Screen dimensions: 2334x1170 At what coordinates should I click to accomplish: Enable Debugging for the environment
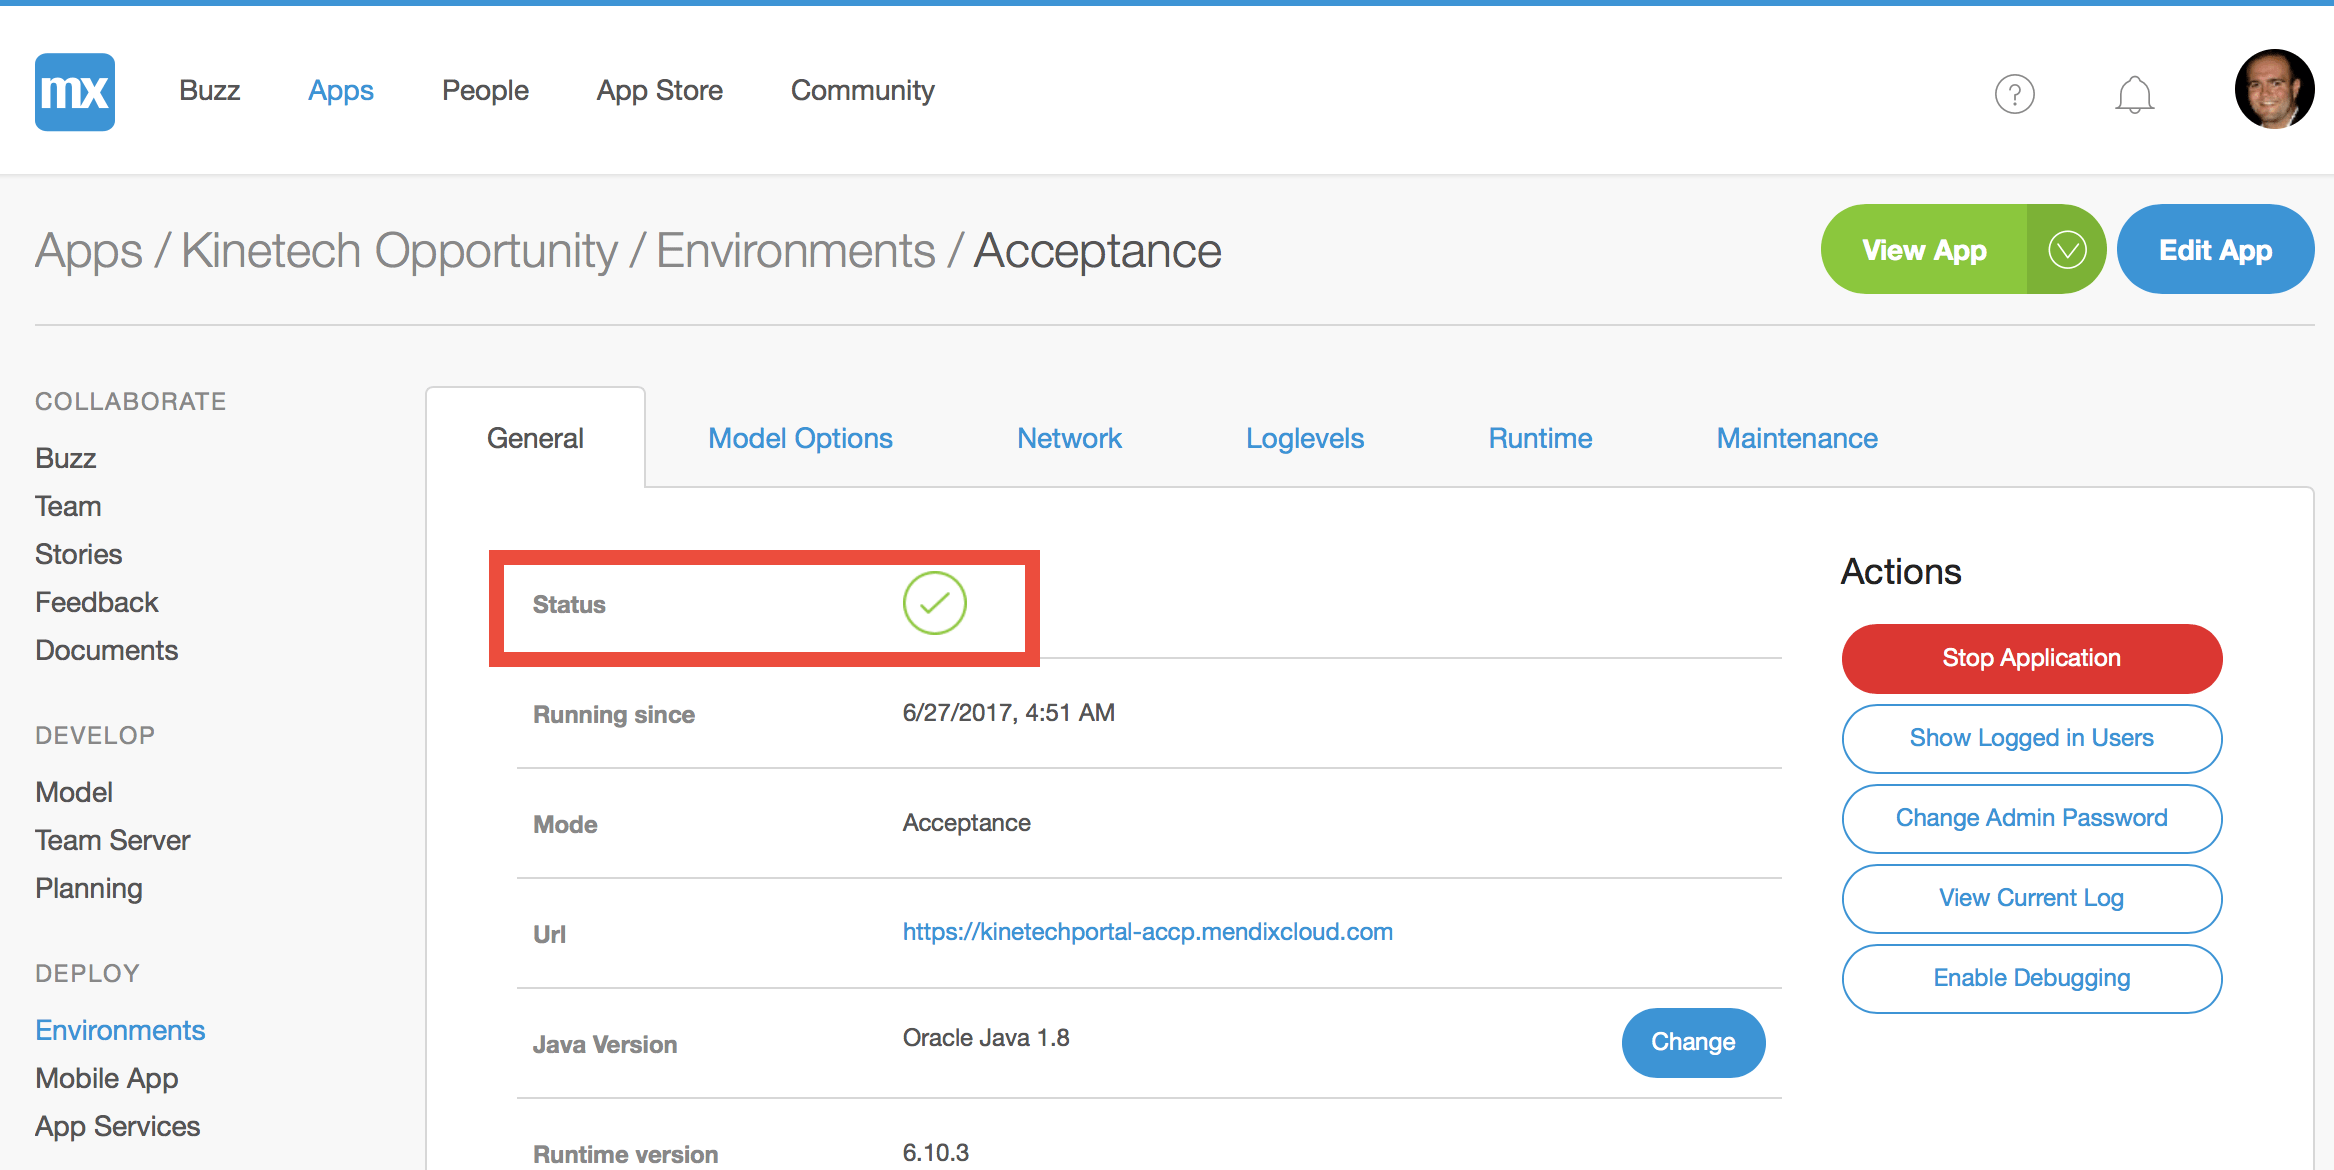pyautogui.click(x=2031, y=978)
